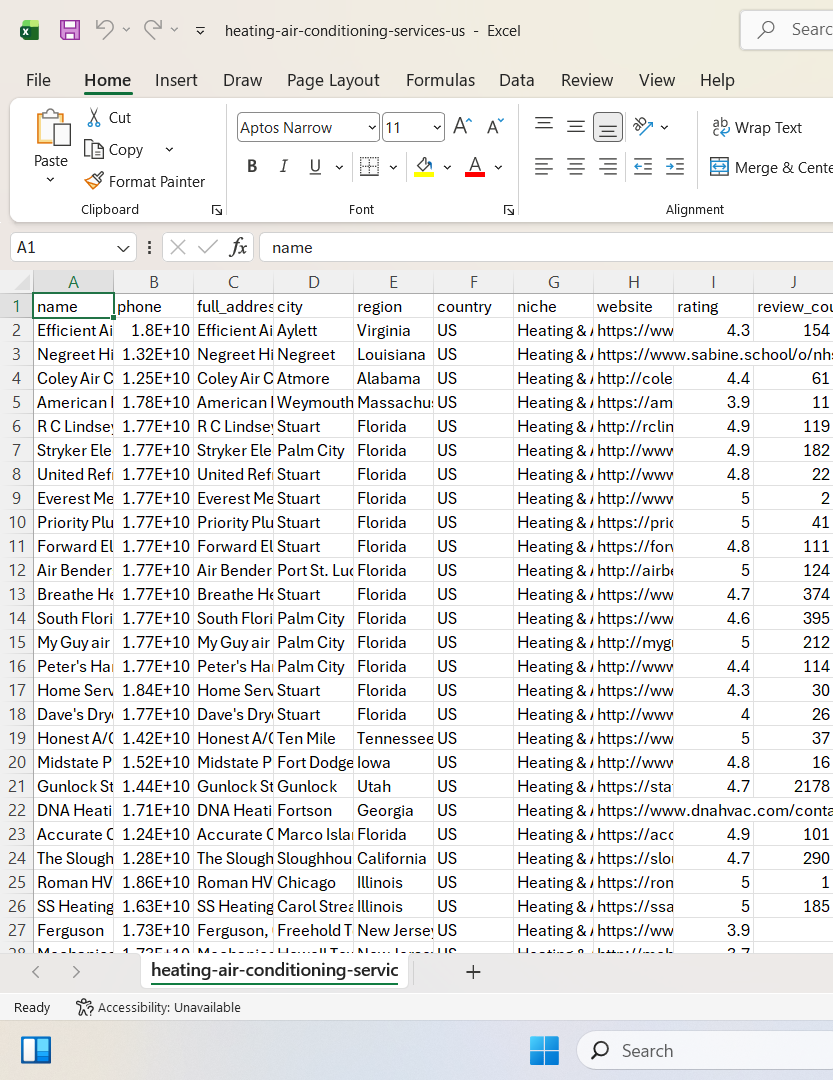This screenshot has width=833, height=1080.
Task: Open the Formulas tab
Action: 440,81
